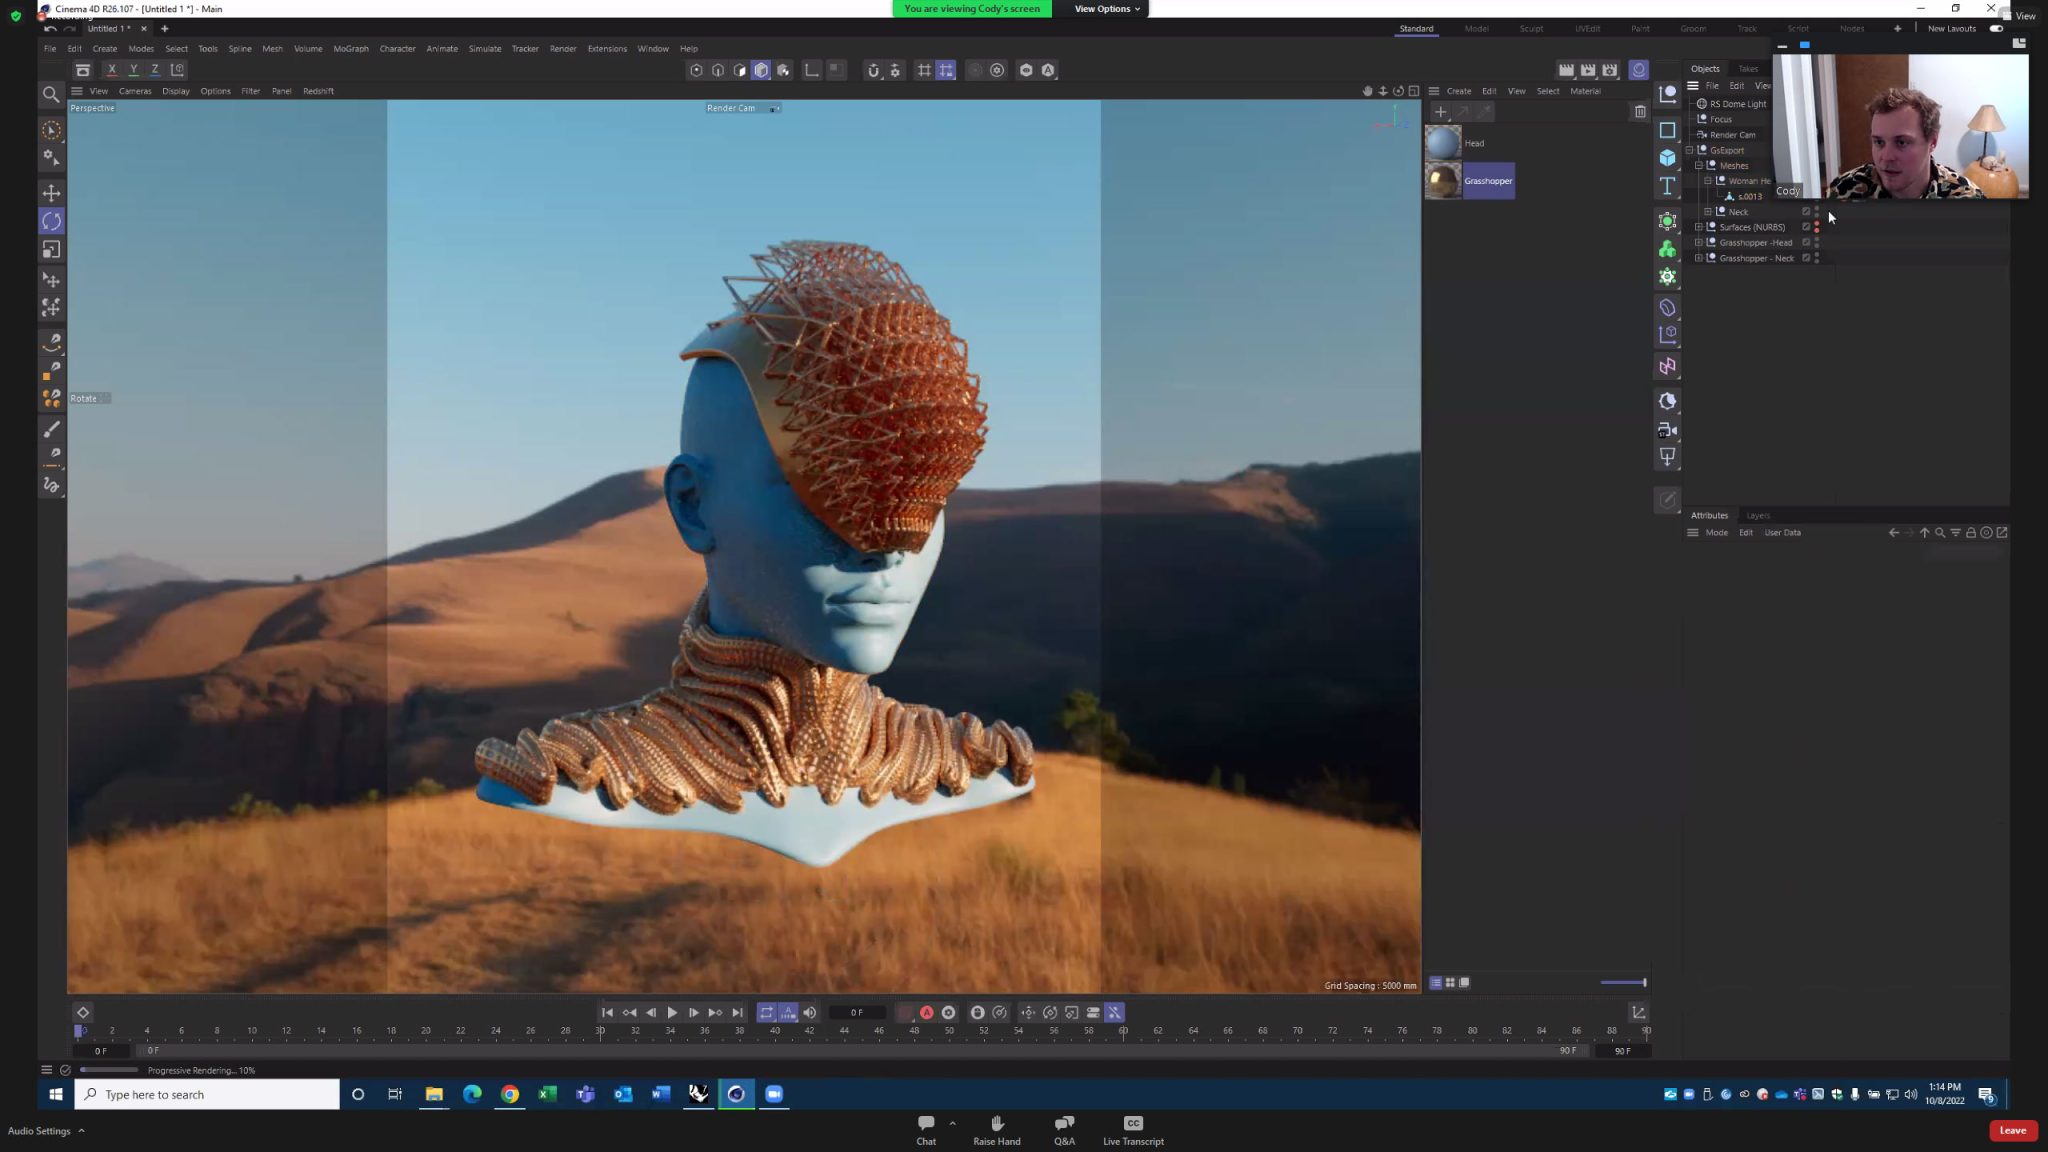Toggle the enable snap magnet icon
This screenshot has height=1152, width=2048.
[x=873, y=70]
